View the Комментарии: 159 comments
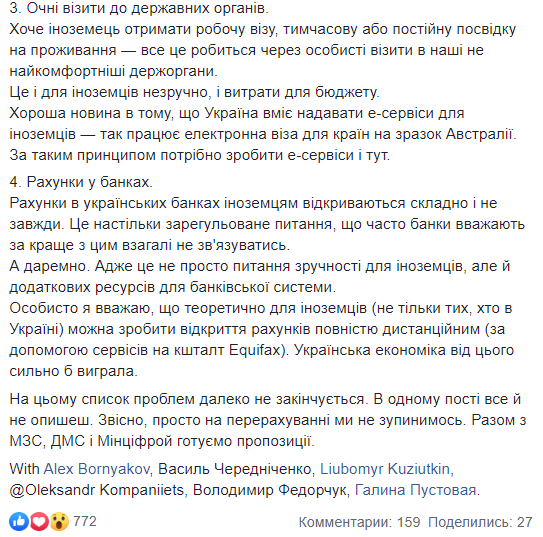Screen dimensions: 543x537 click(359, 522)
